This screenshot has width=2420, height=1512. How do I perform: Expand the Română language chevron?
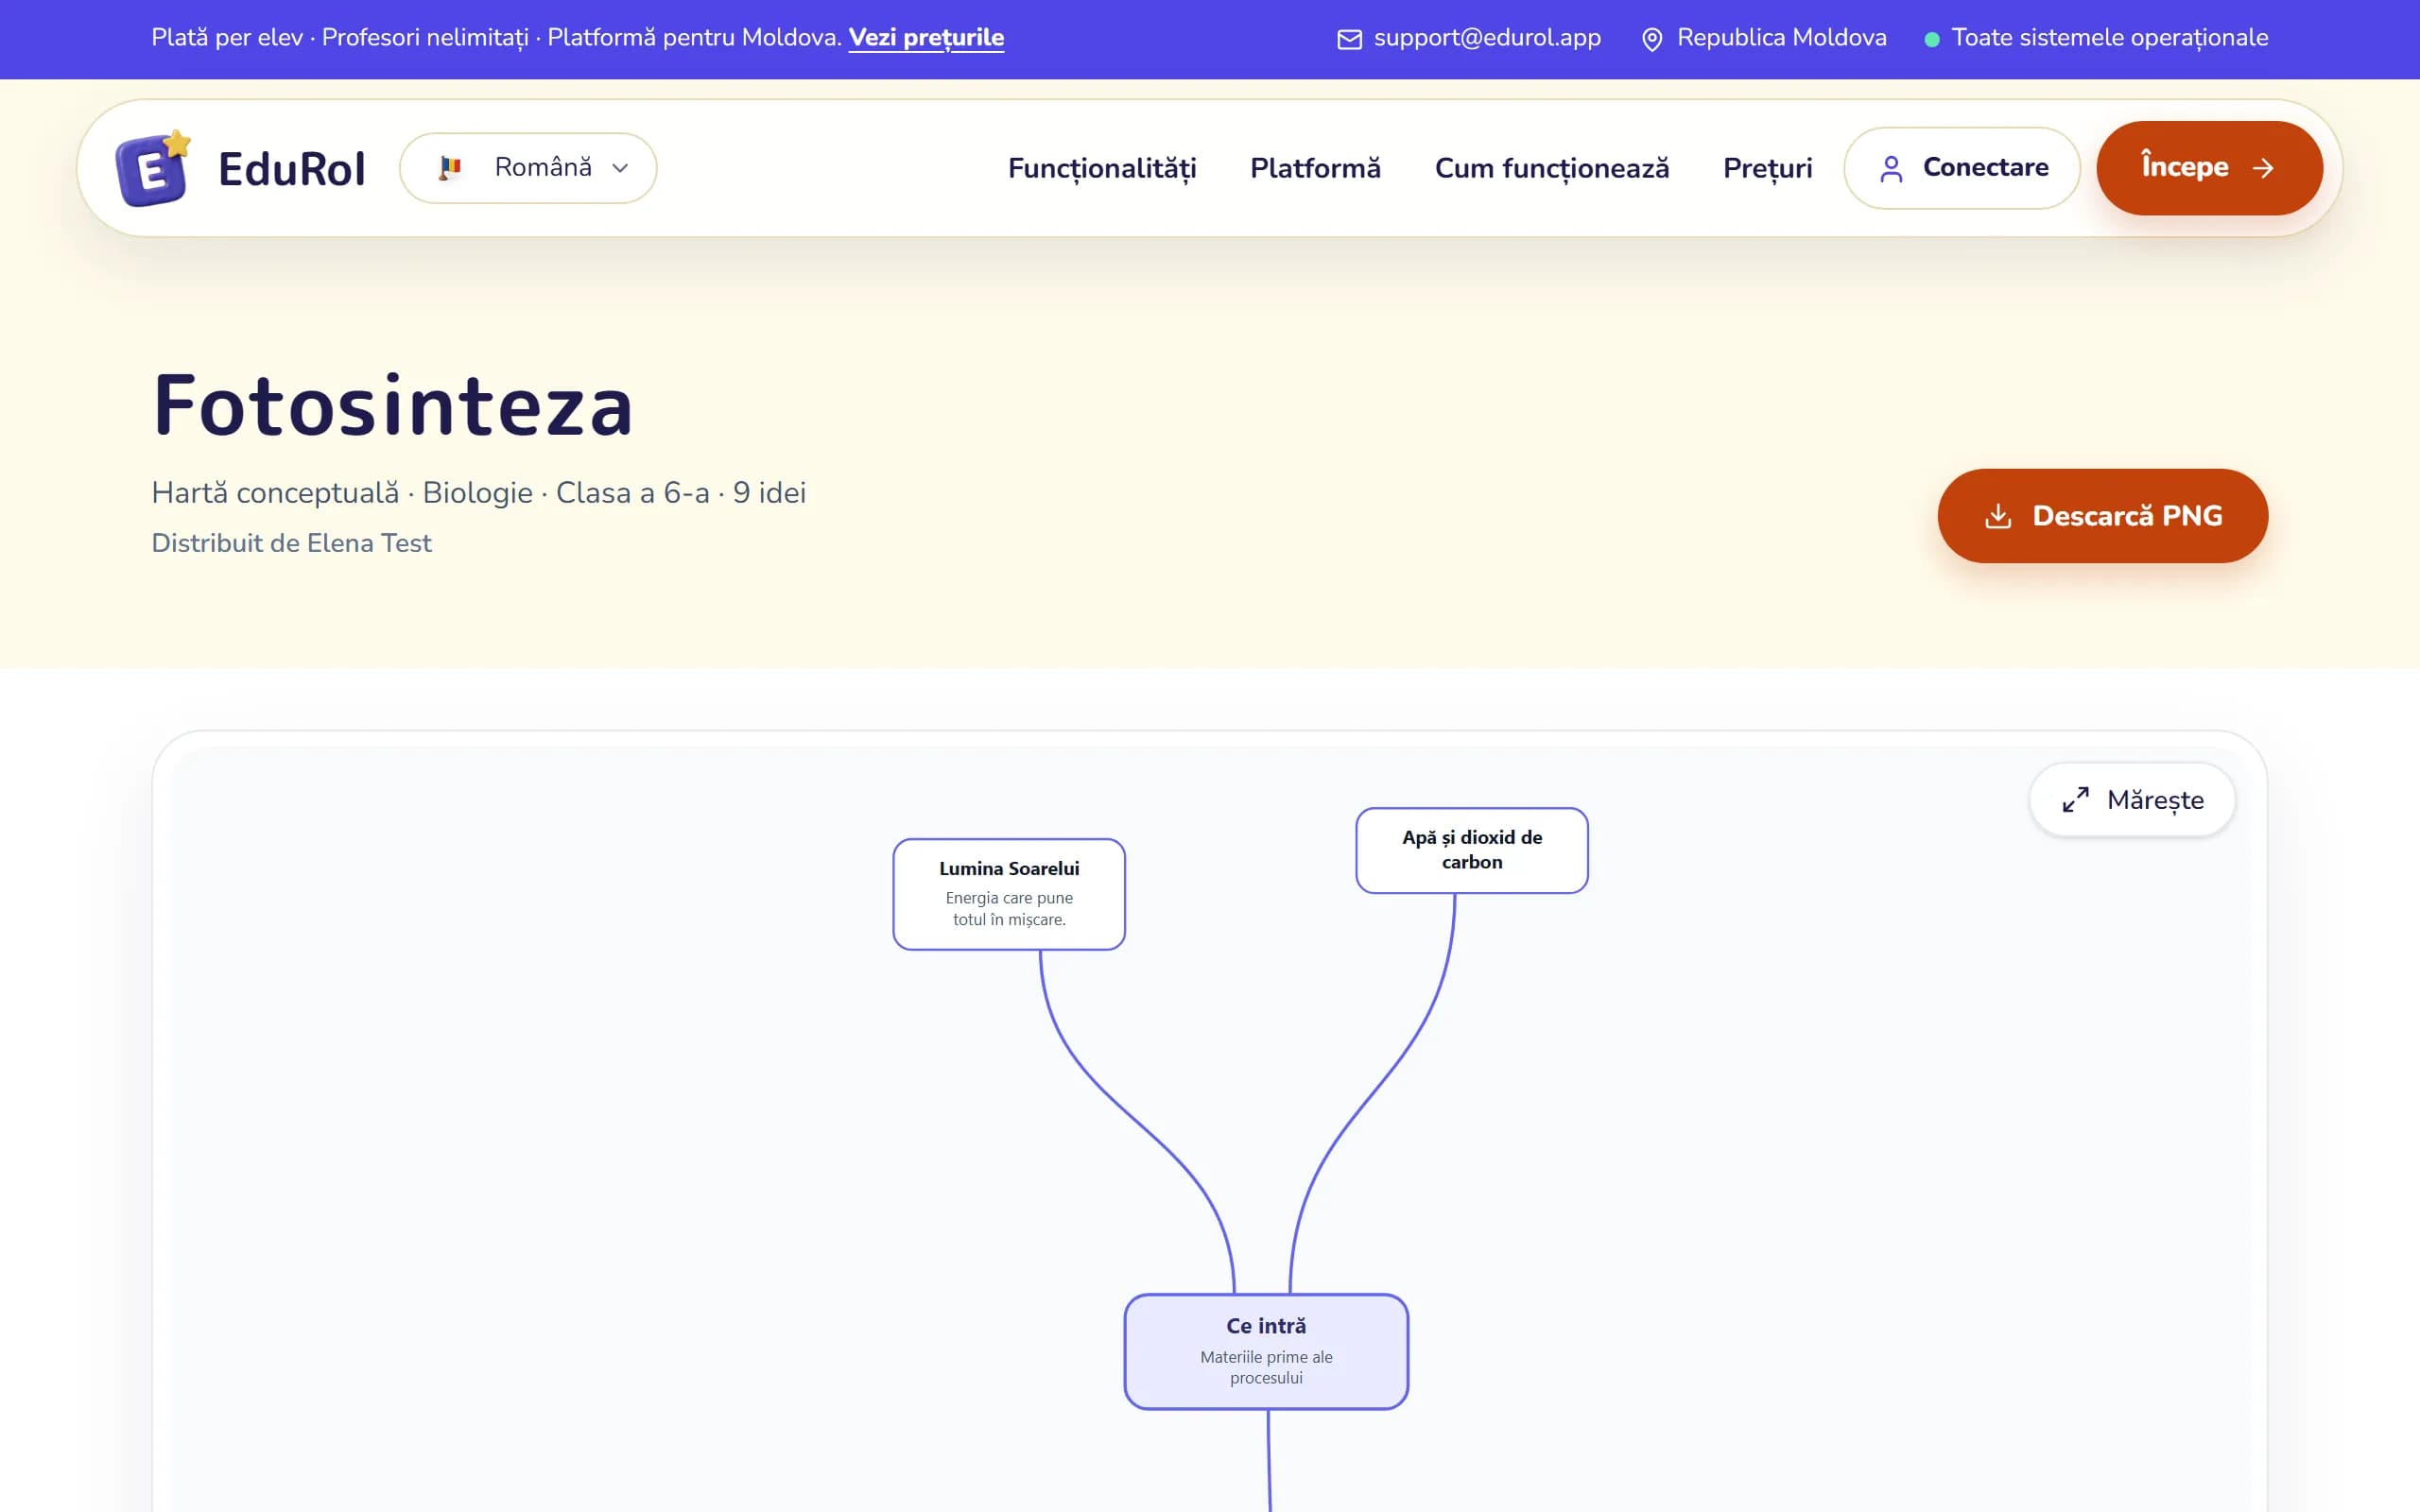620,168
